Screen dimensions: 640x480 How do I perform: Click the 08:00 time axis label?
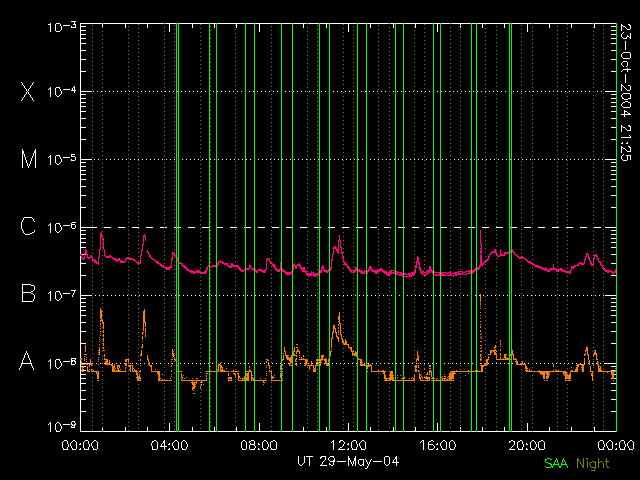(259, 445)
